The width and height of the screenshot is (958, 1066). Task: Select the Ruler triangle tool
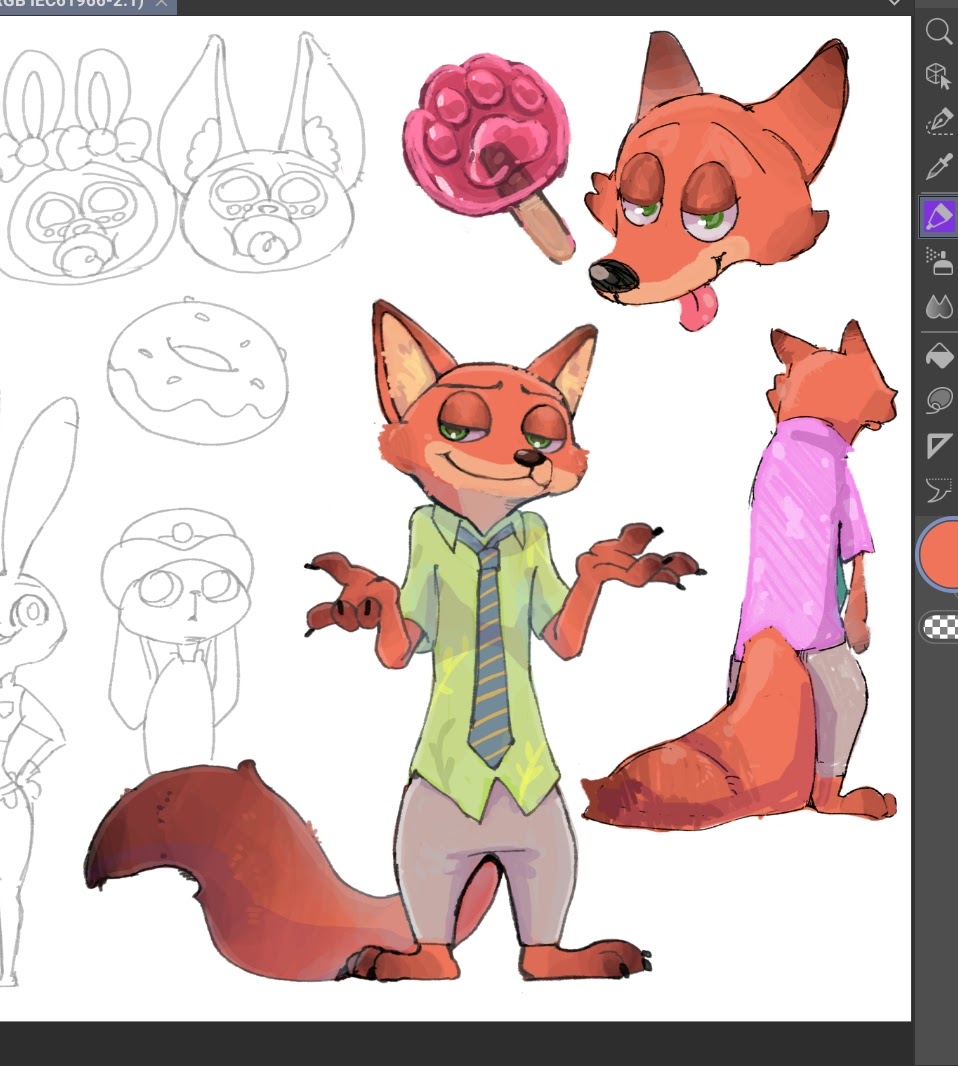[939, 445]
